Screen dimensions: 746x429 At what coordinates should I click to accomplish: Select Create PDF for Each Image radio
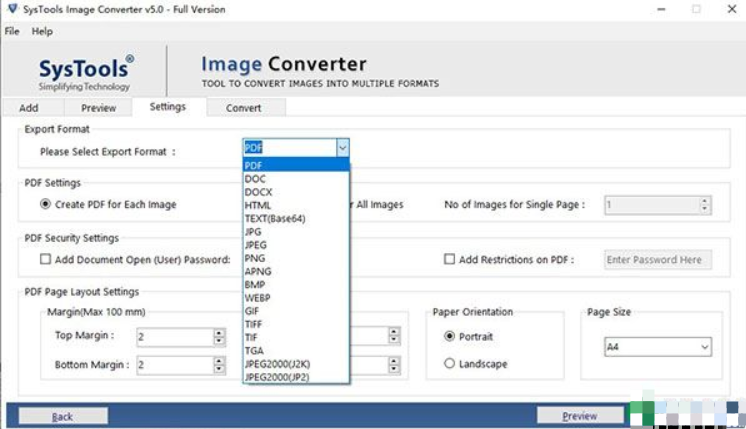[45, 204]
